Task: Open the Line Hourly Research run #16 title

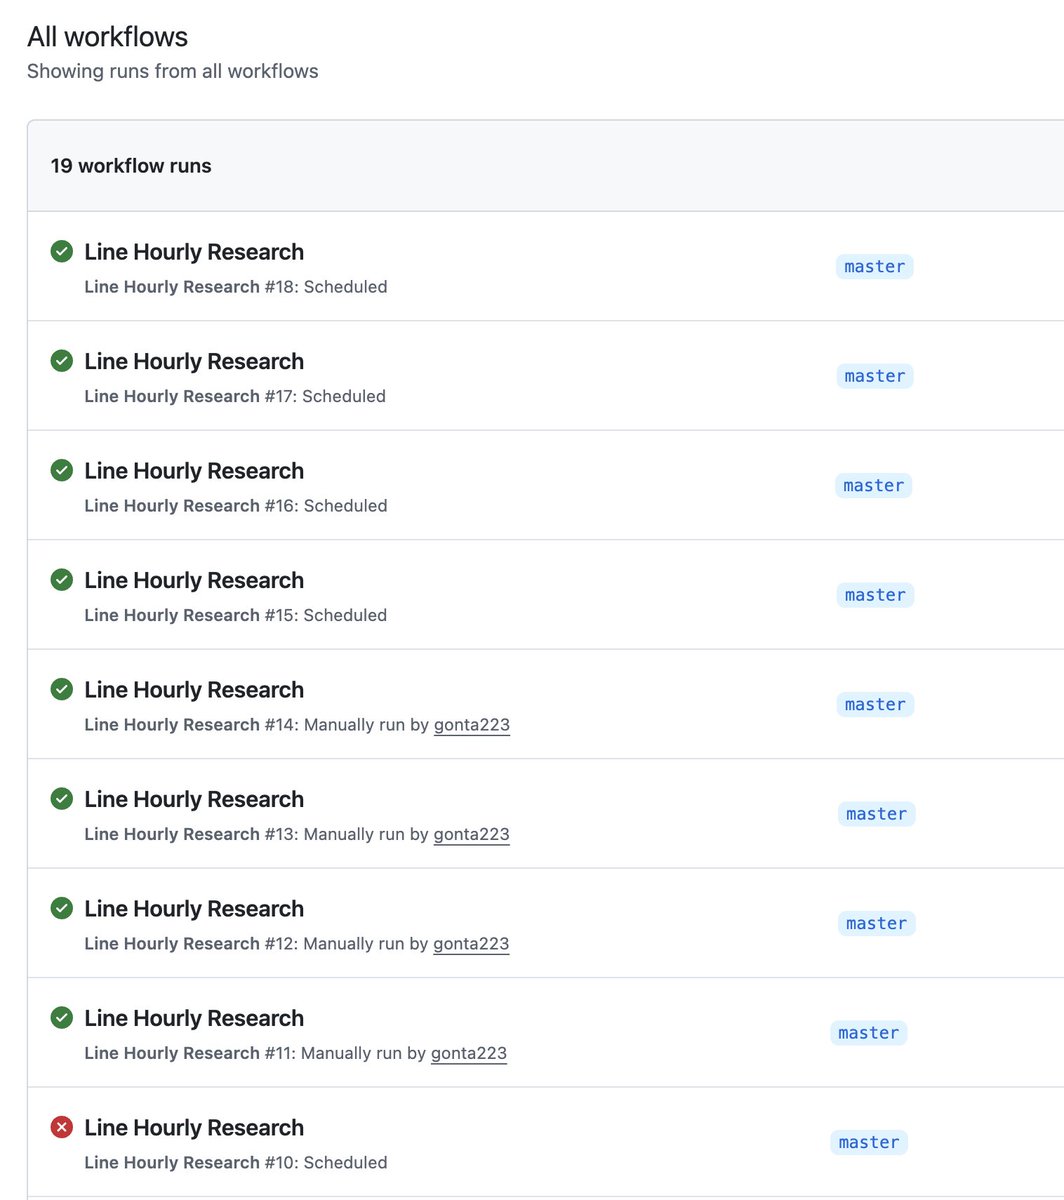Action: pos(194,471)
